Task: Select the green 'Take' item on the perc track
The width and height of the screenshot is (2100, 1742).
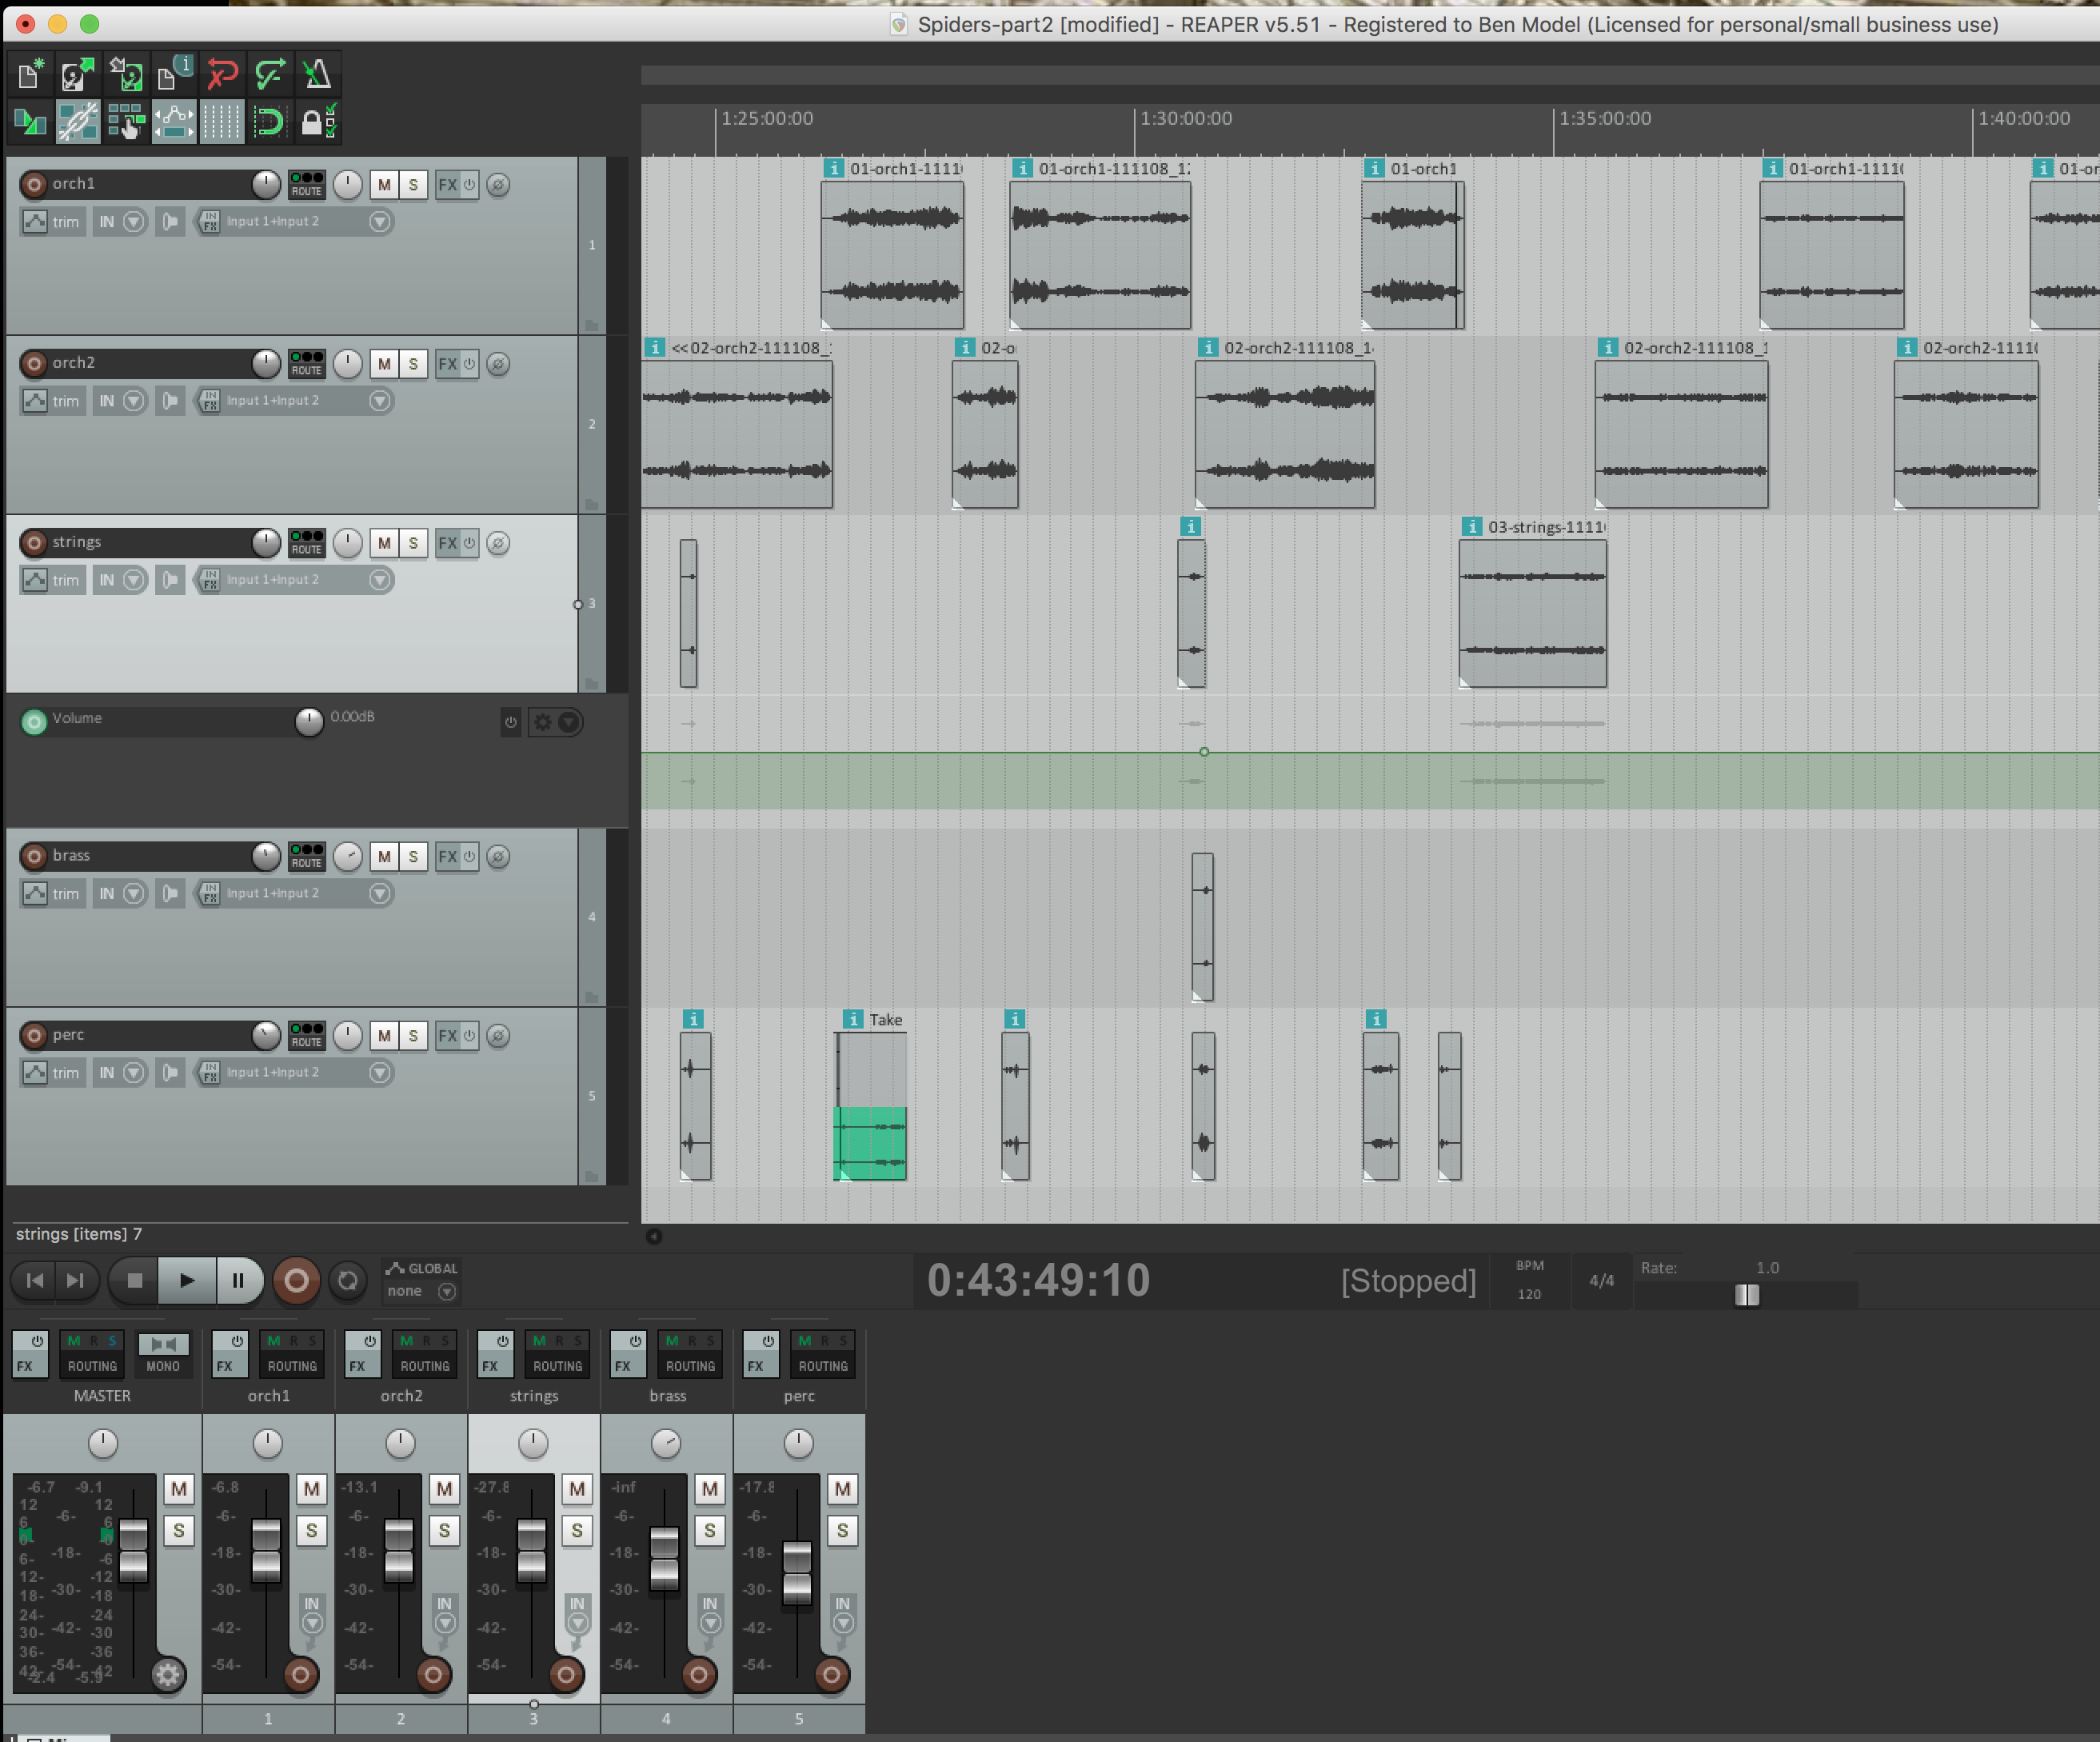Action: (870, 1143)
